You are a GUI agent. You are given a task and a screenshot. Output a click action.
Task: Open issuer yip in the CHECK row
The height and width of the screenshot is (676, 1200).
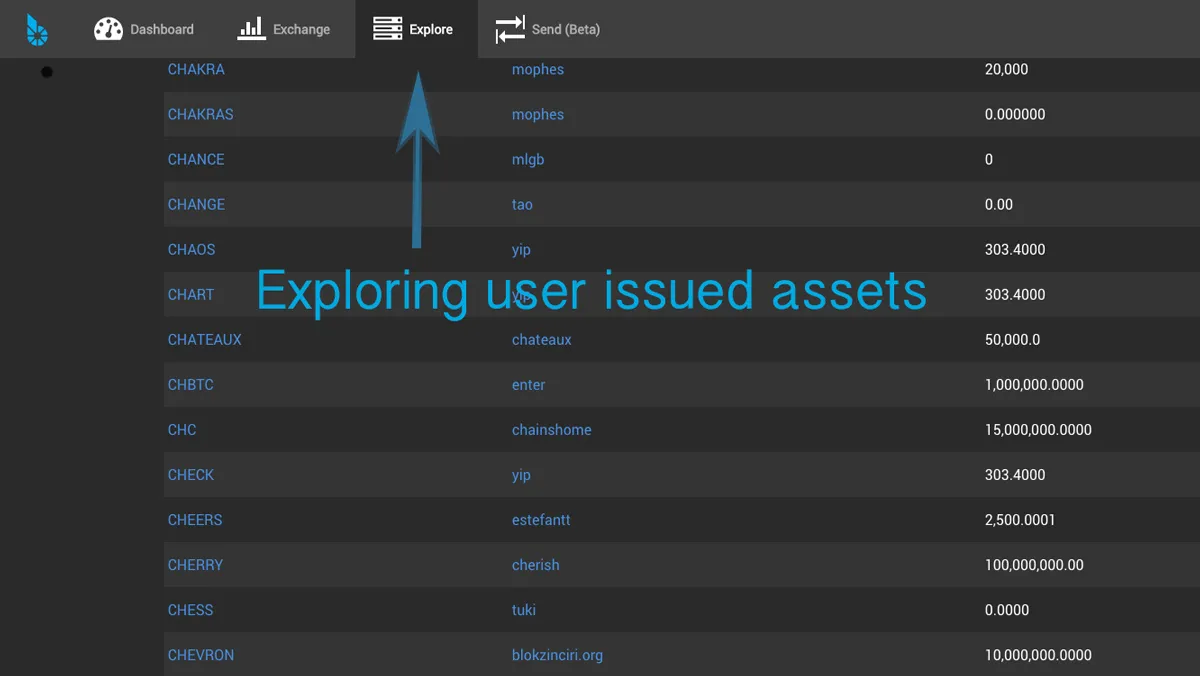point(521,474)
